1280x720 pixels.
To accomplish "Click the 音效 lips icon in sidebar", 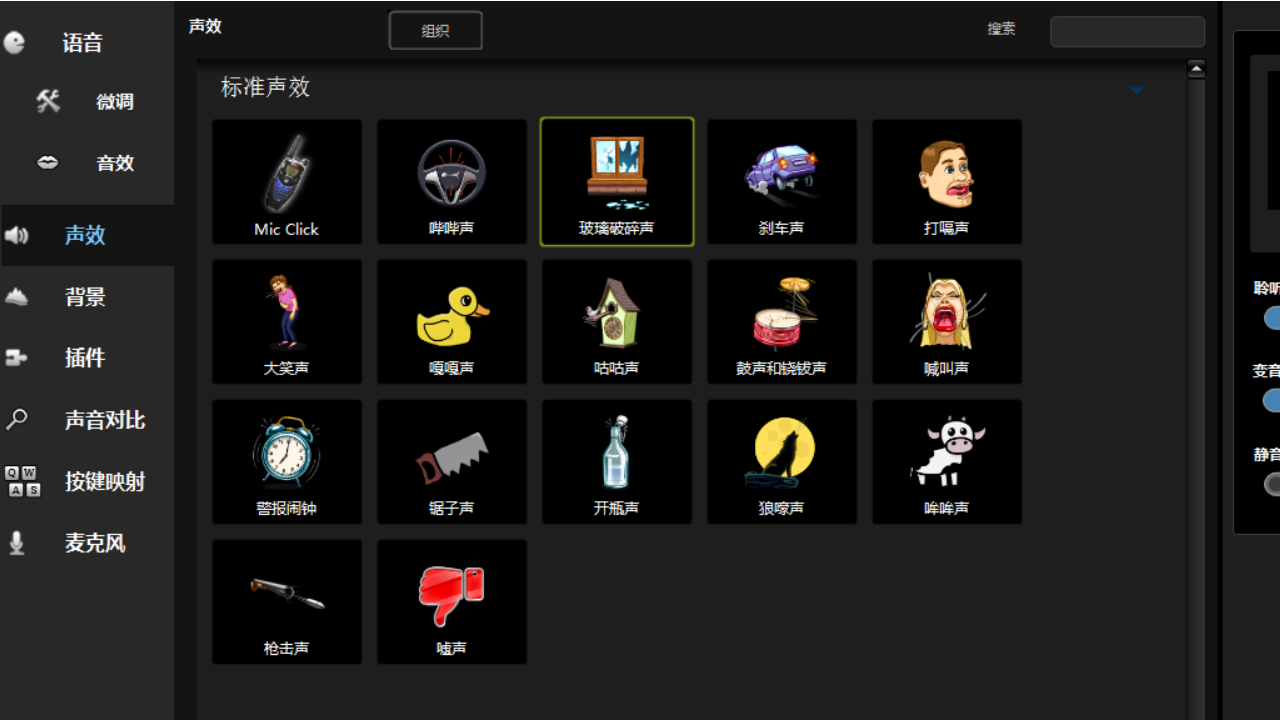I will pos(48,162).
